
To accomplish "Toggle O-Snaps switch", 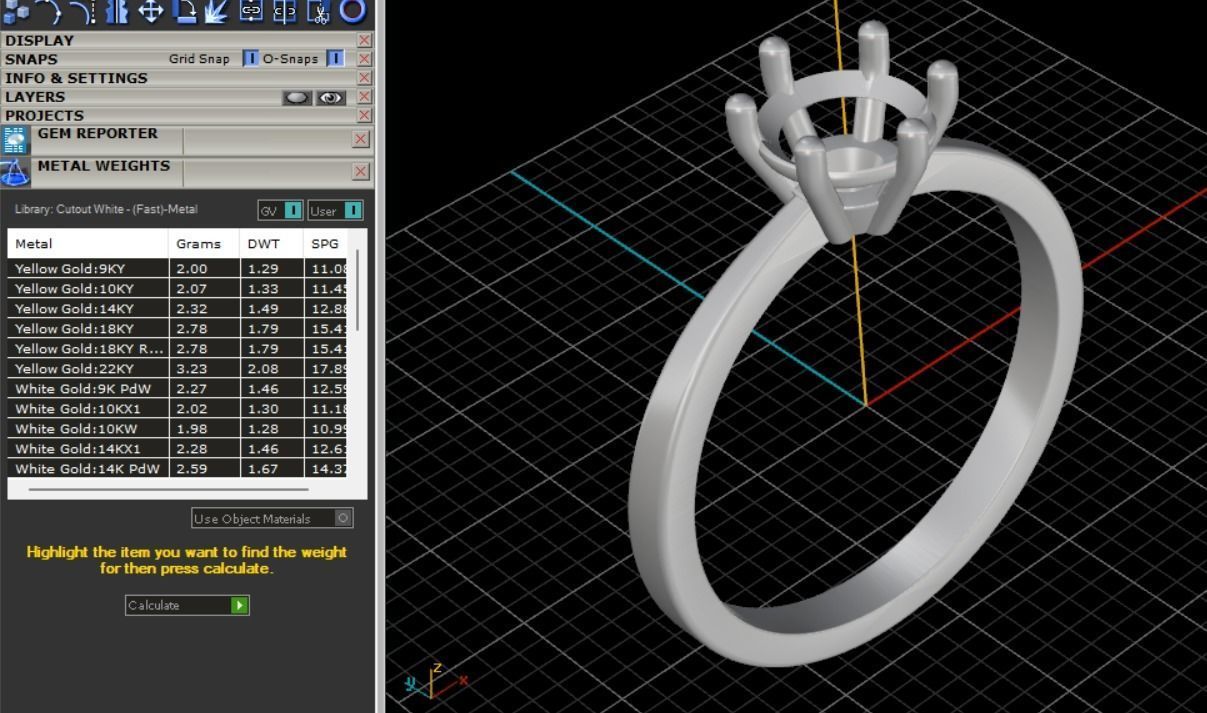I will 336,59.
